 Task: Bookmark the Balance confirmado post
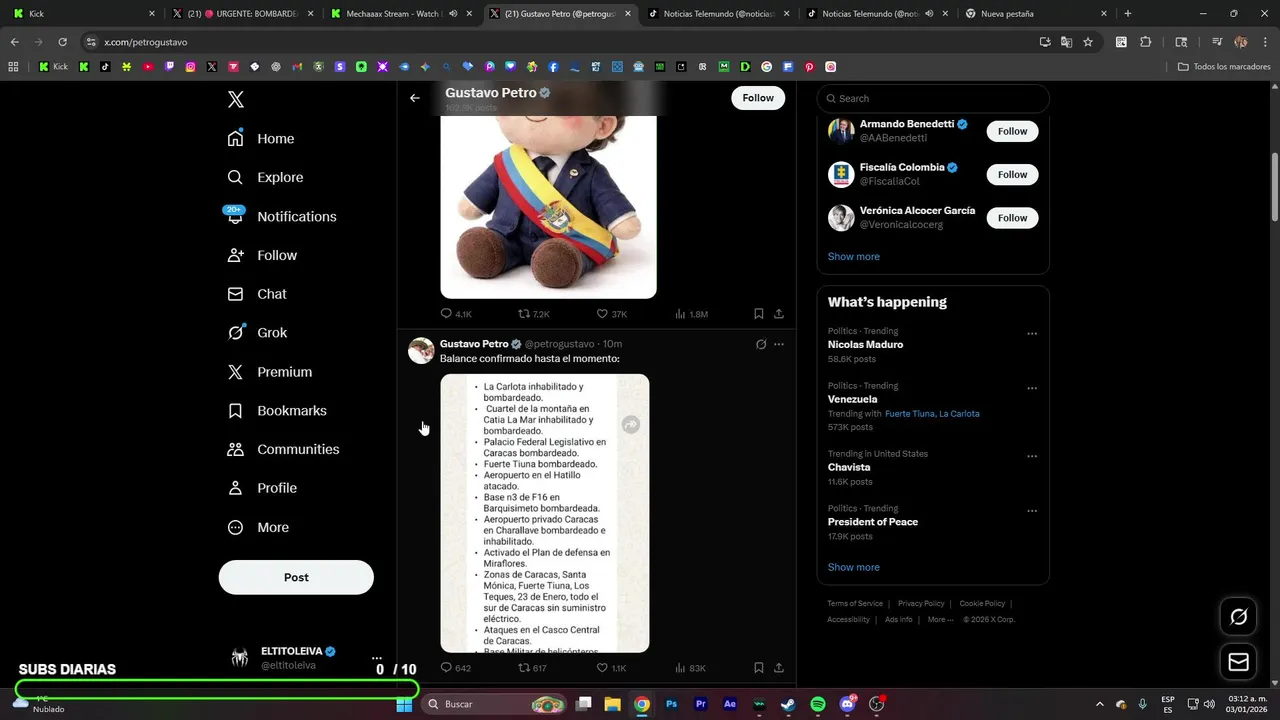(759, 668)
